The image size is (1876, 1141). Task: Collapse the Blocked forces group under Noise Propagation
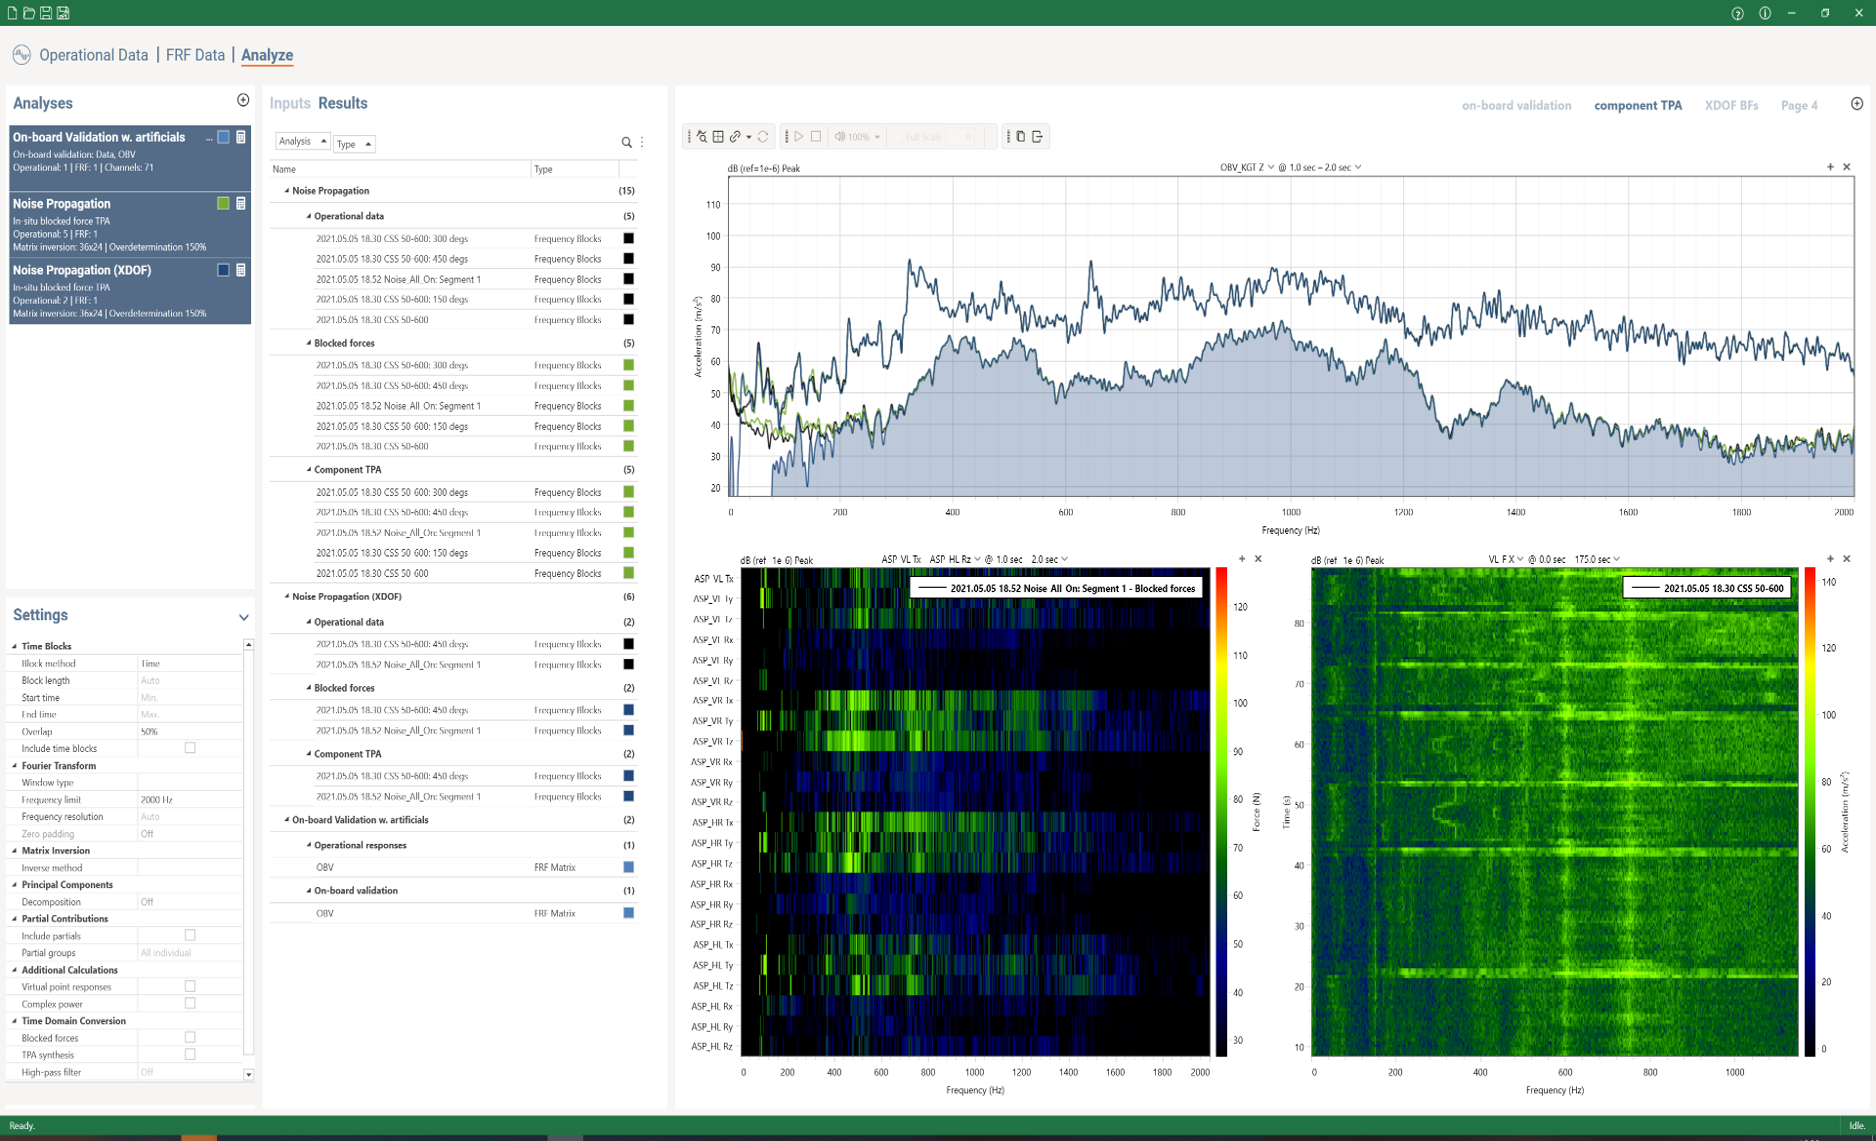[x=309, y=343]
